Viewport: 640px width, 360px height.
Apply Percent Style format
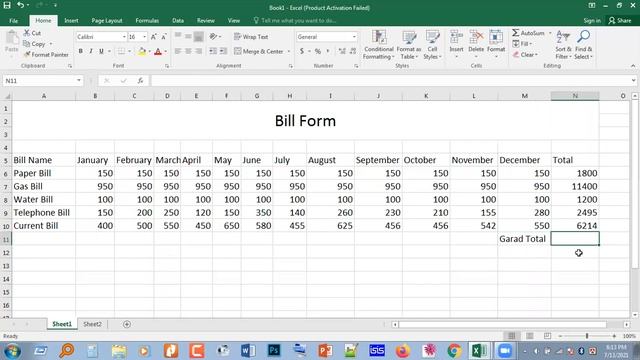click(x=318, y=51)
